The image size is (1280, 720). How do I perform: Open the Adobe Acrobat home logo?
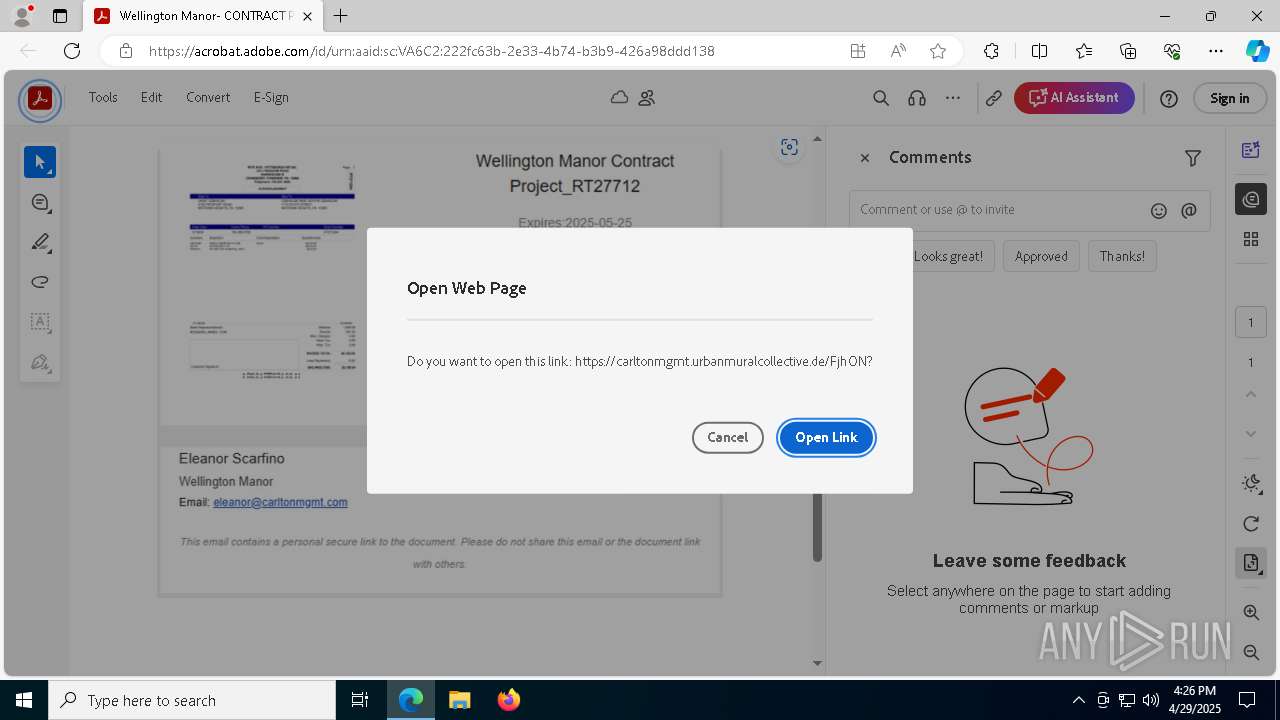point(40,98)
